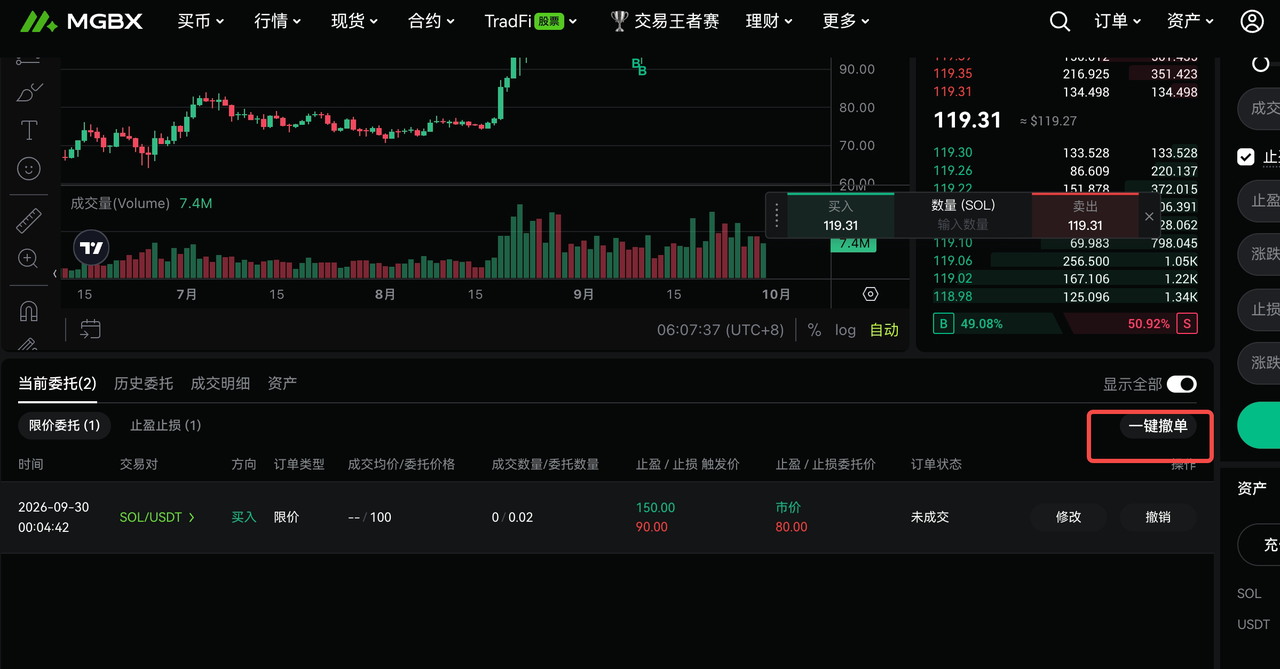Click the trophy 交易王者赛 link
The image size is (1280, 669).
[x=664, y=21]
